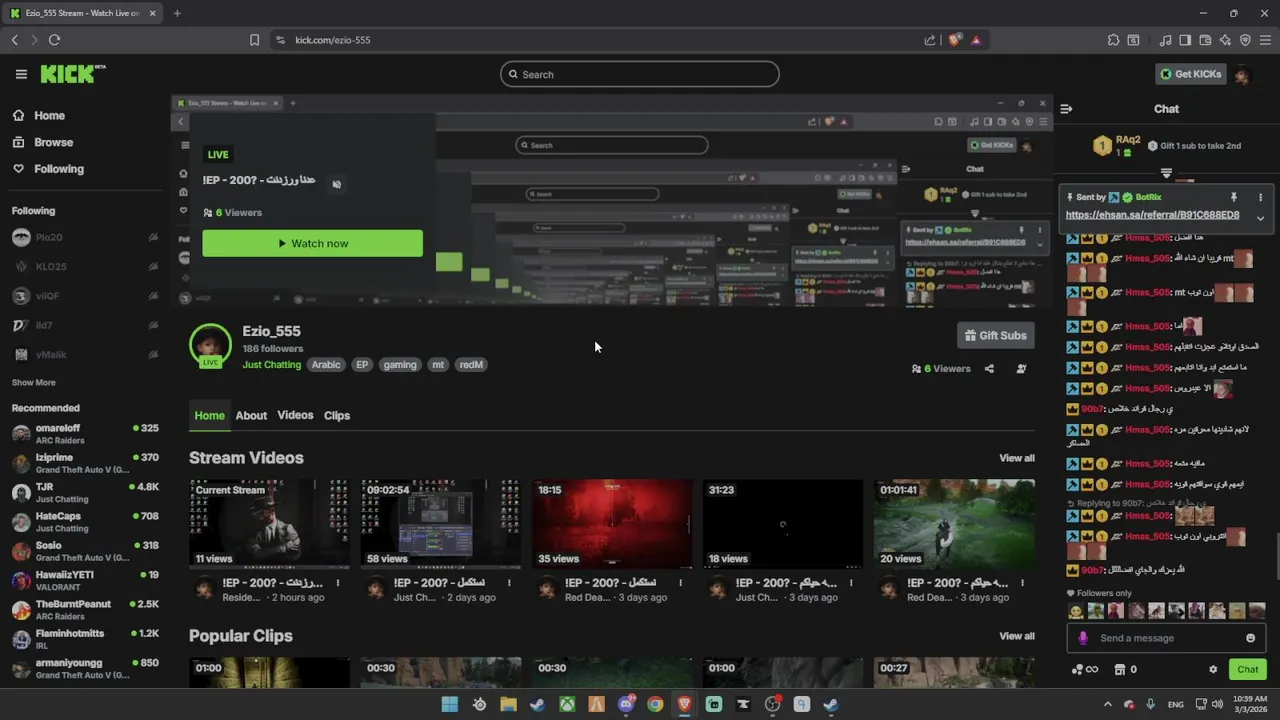The height and width of the screenshot is (720, 1280).
Task: Click the Watch now button
Action: coord(312,243)
